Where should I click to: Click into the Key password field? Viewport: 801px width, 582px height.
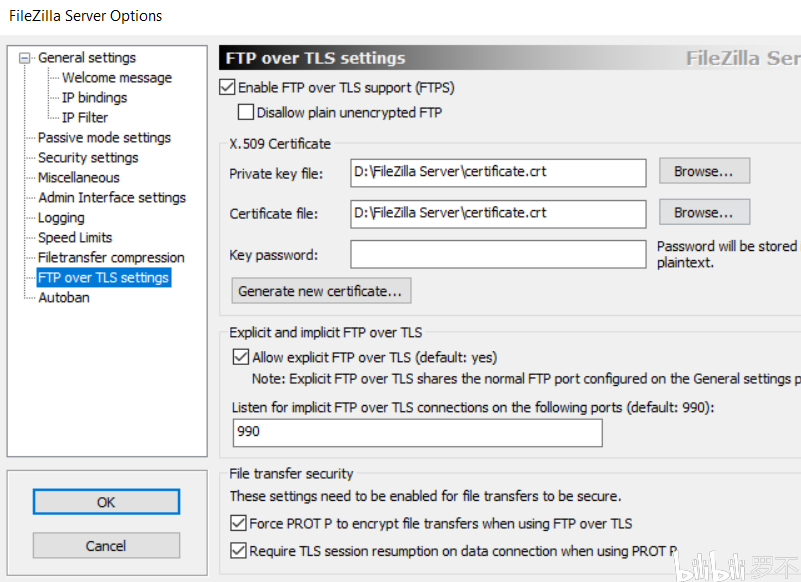coord(498,255)
